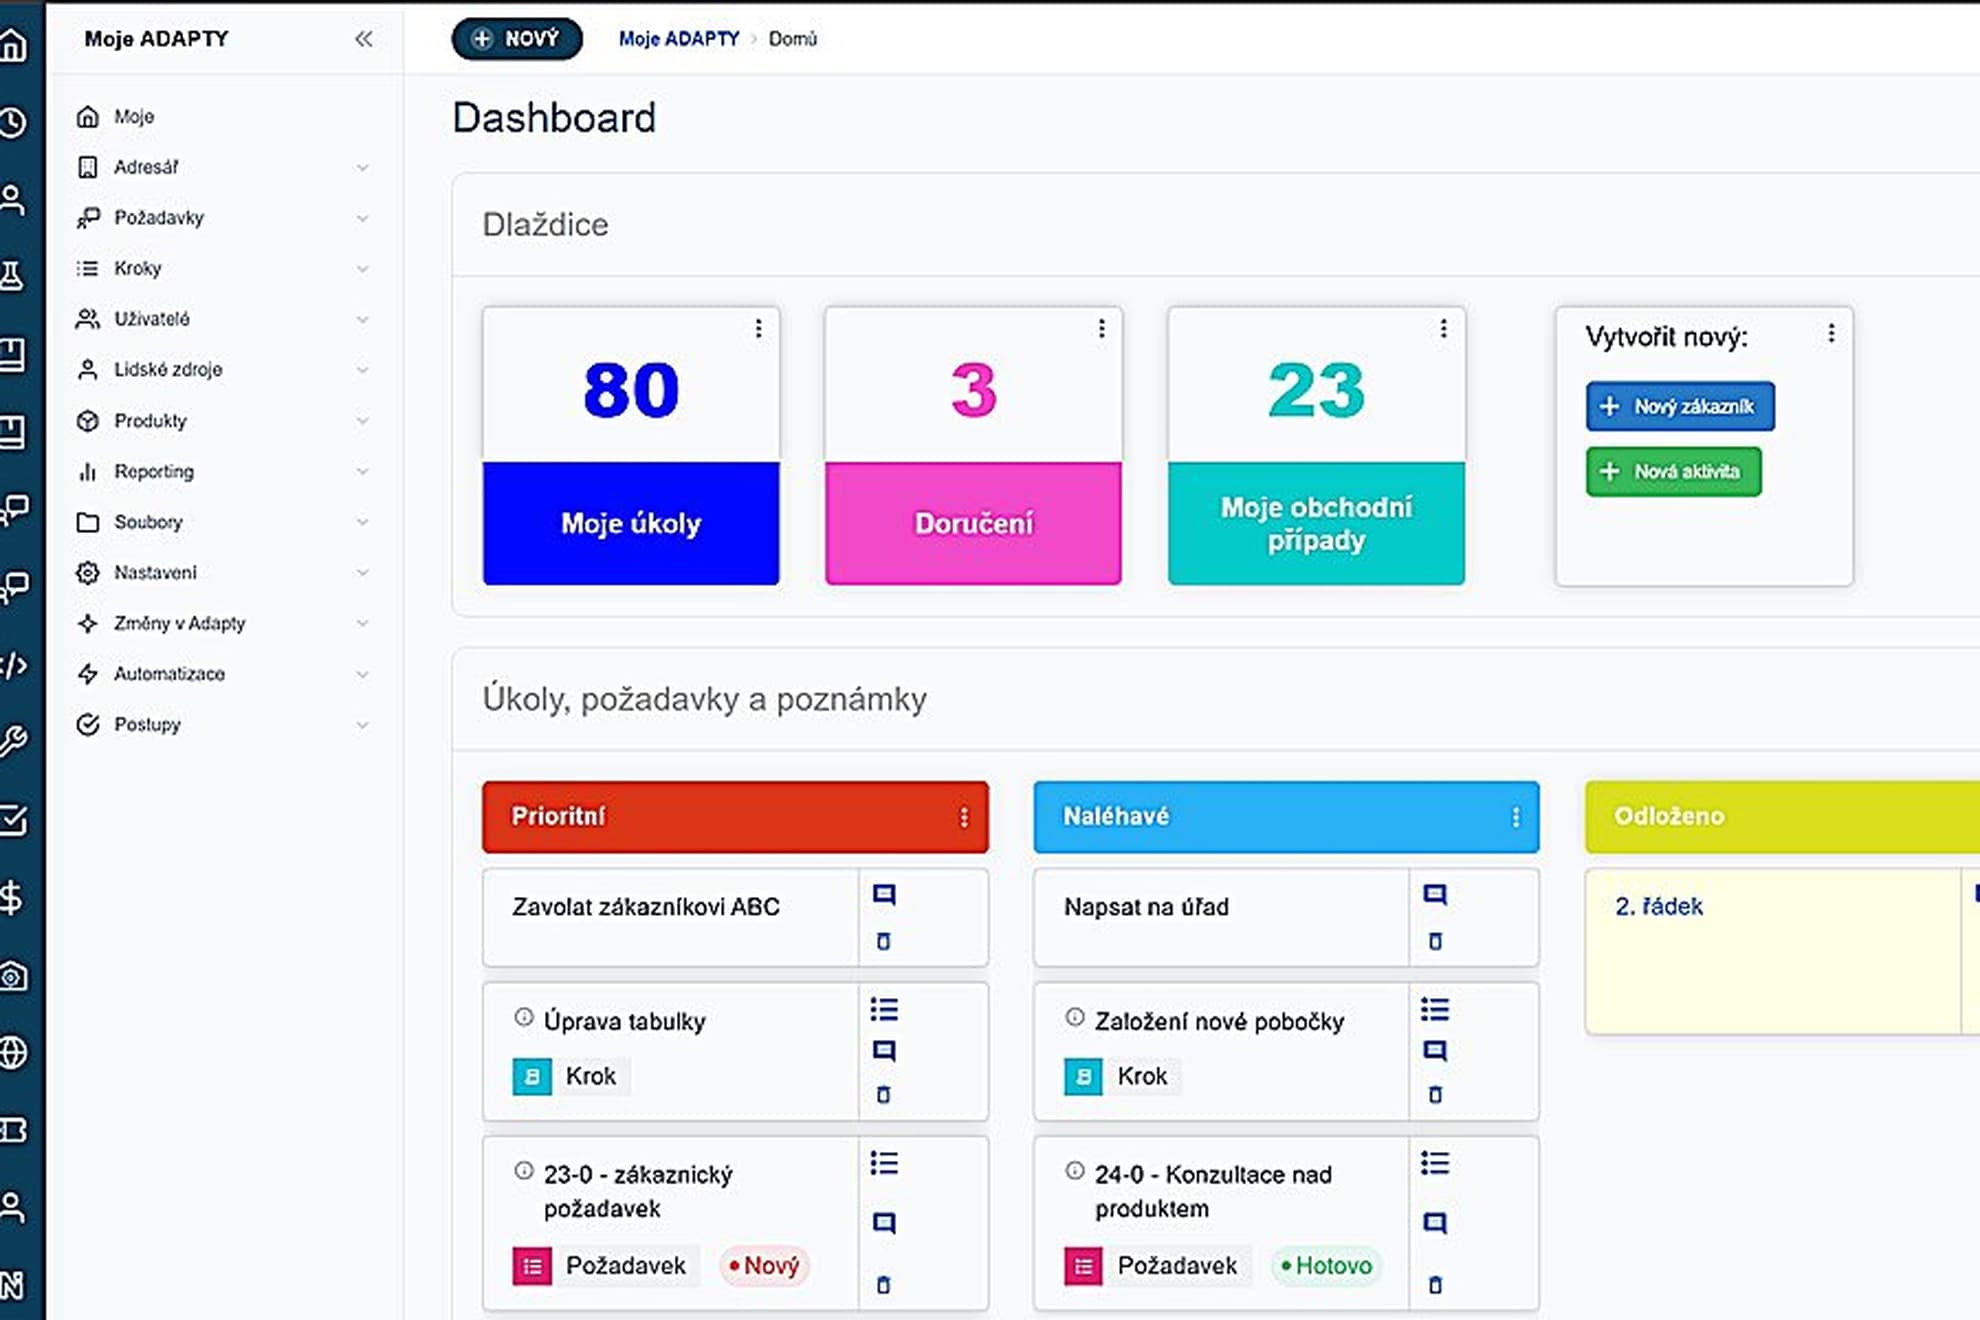Click the info icon beside Úprava tabulky
The image size is (1980, 1320).
(523, 1017)
